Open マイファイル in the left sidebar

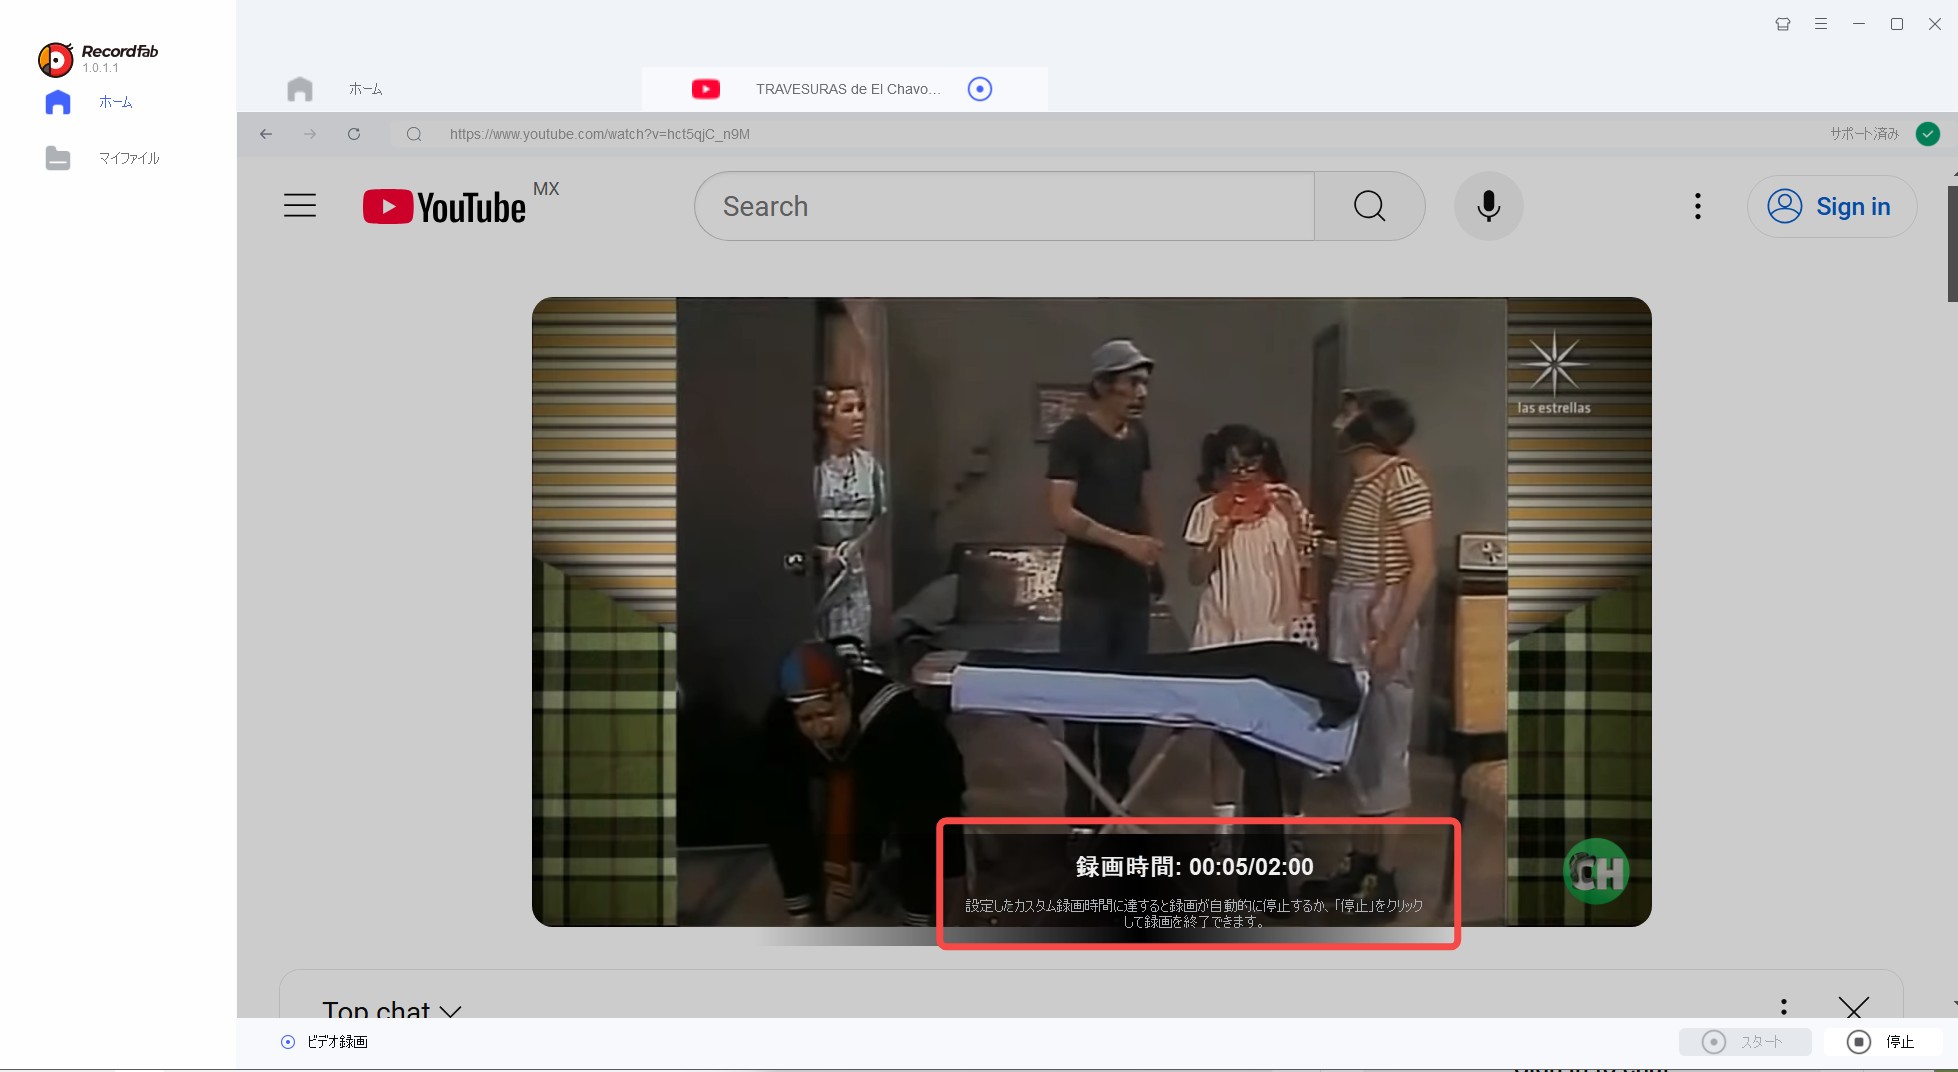(x=129, y=158)
